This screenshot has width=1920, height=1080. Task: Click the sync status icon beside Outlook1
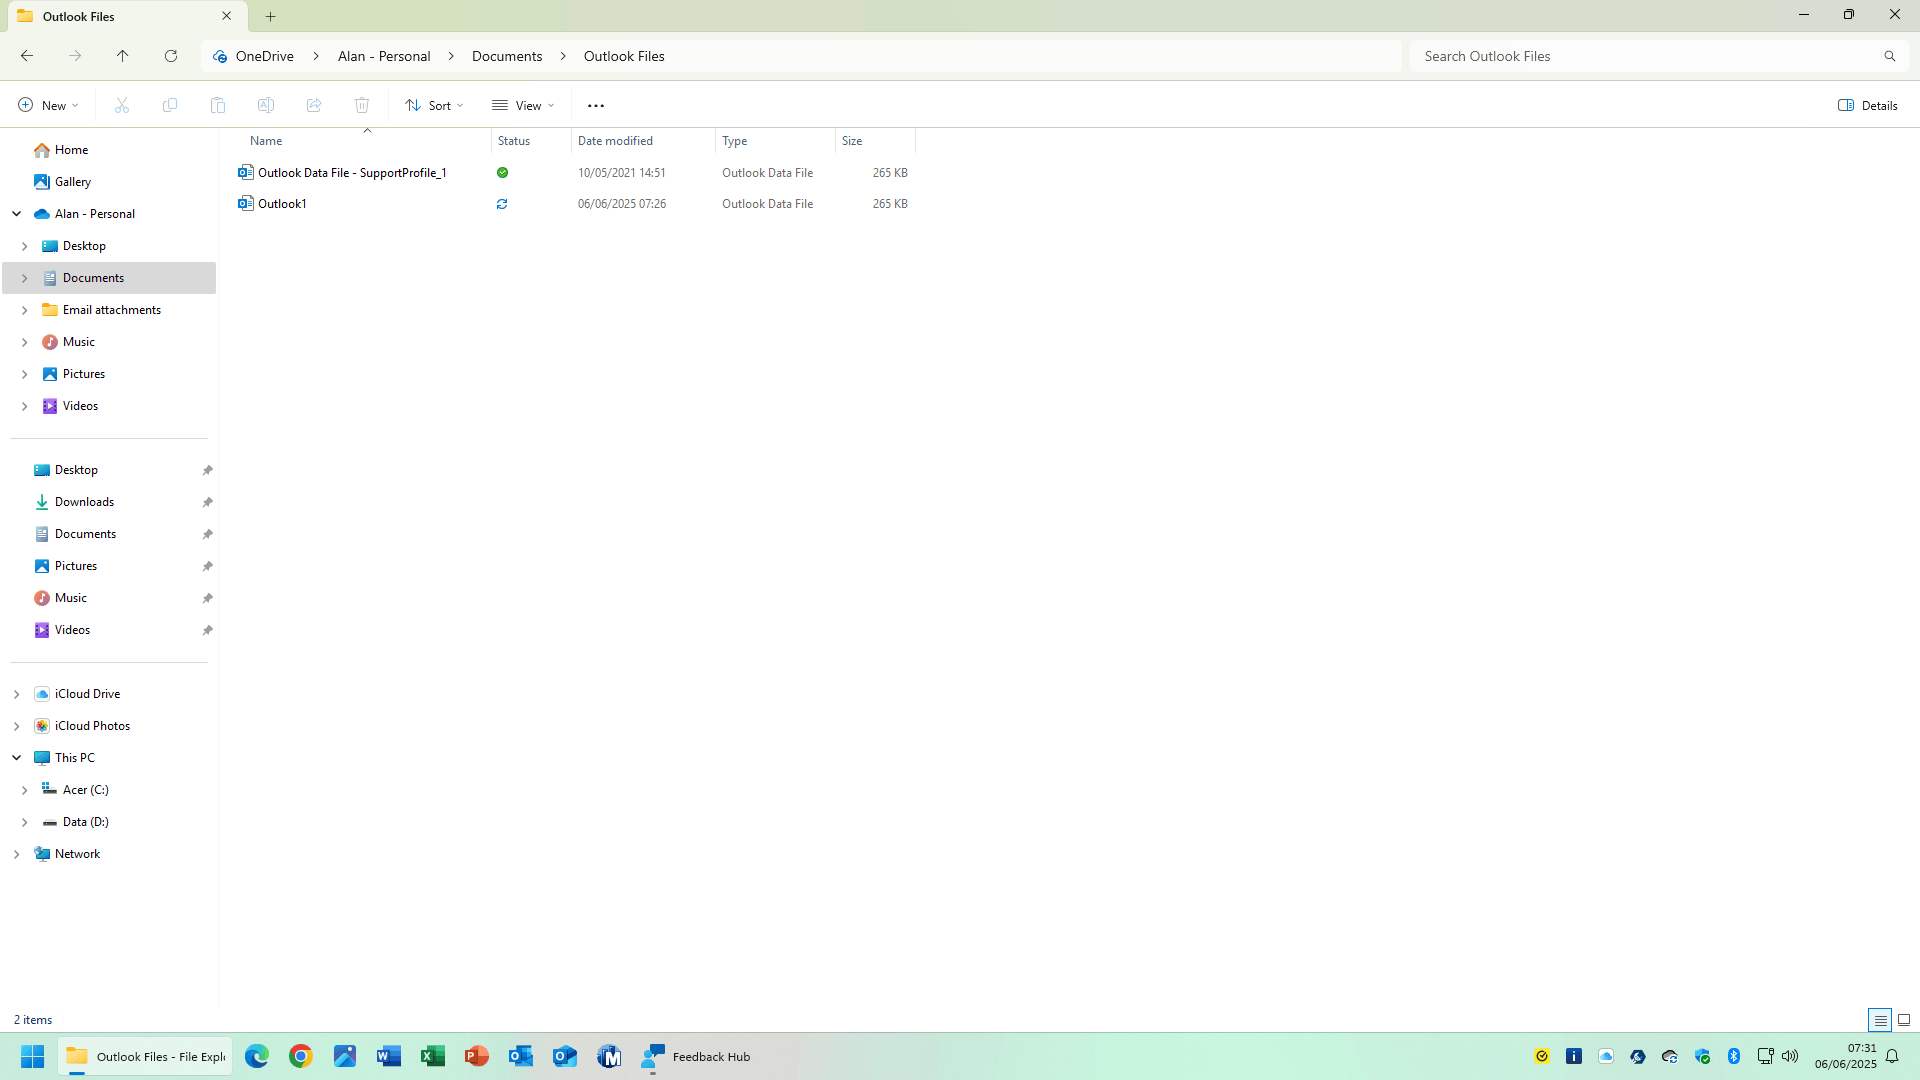click(501, 203)
